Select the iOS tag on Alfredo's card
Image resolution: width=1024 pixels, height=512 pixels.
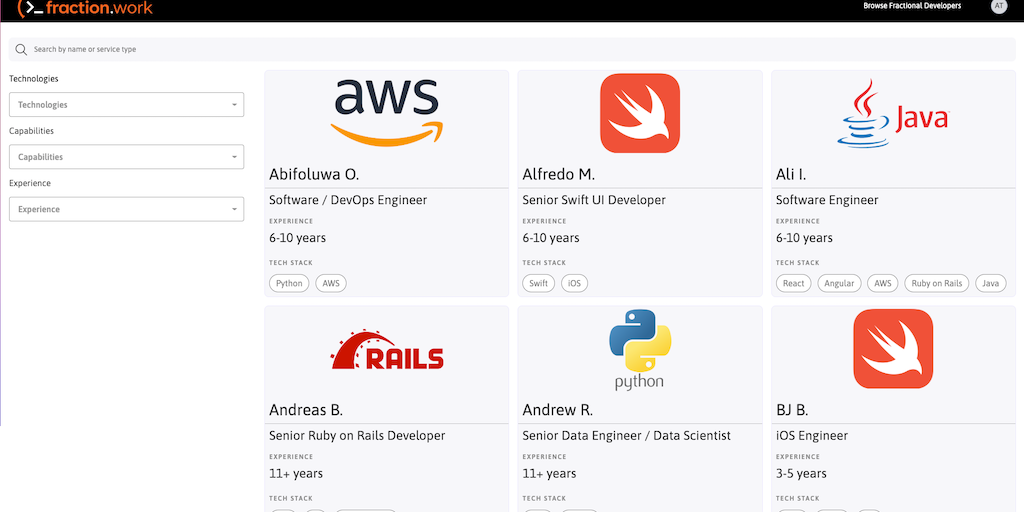[x=575, y=283]
